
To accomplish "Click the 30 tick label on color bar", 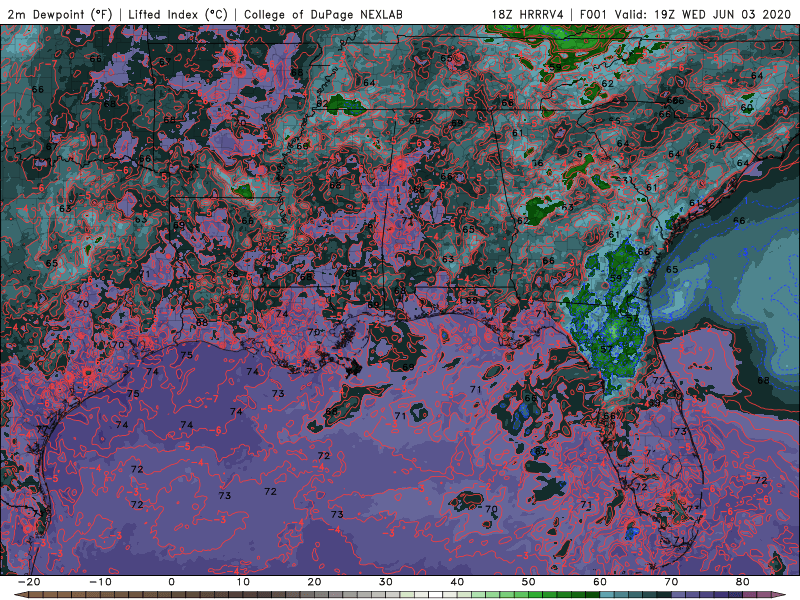I will (x=386, y=582).
